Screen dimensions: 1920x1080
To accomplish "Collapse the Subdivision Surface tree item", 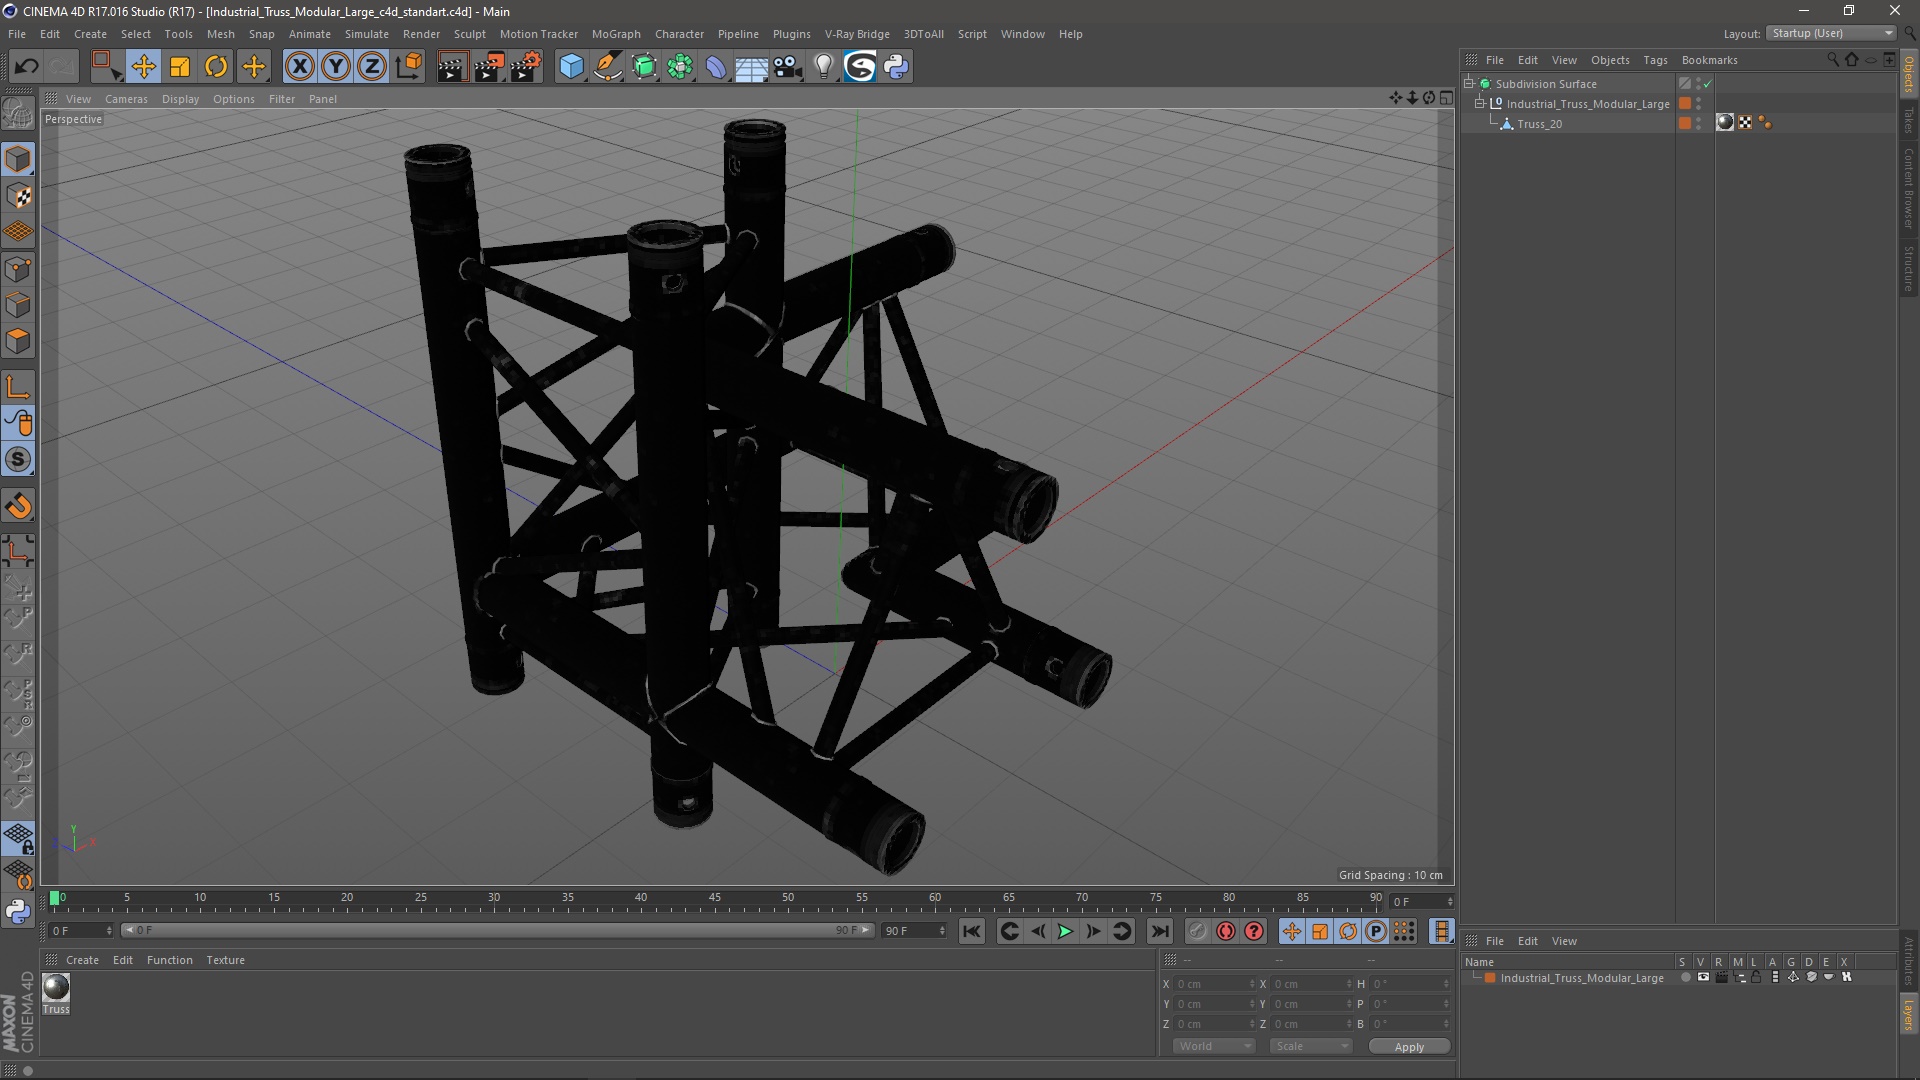I will pyautogui.click(x=1469, y=83).
